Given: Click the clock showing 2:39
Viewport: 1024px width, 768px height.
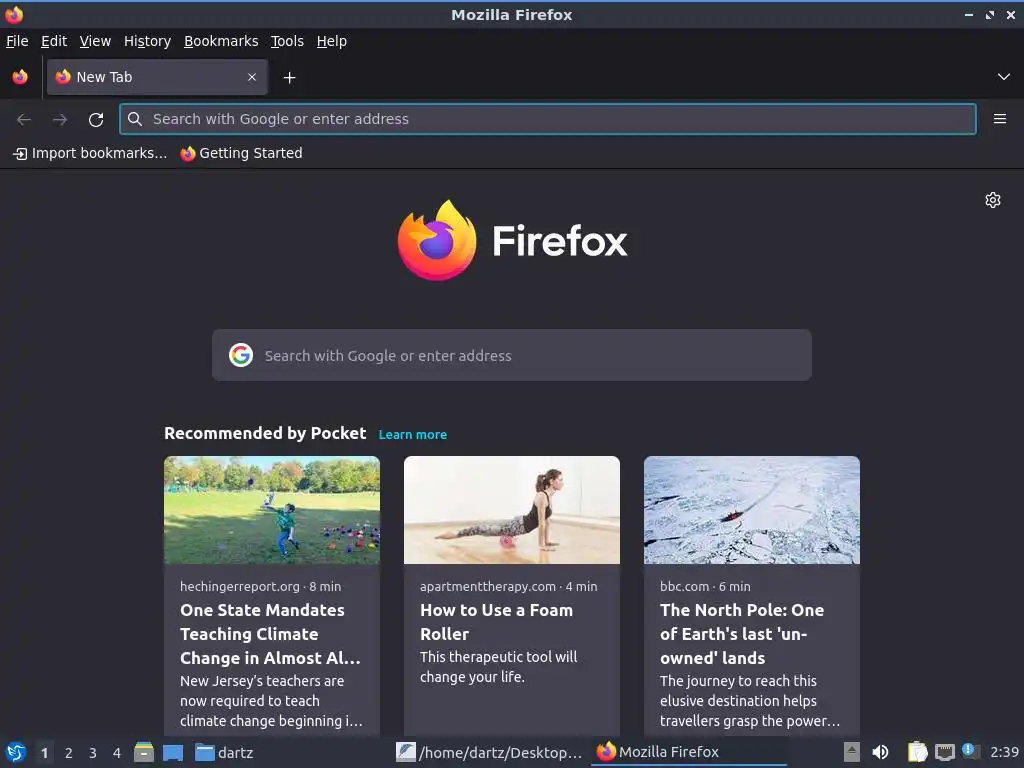Looking at the screenshot, I should tap(1004, 752).
